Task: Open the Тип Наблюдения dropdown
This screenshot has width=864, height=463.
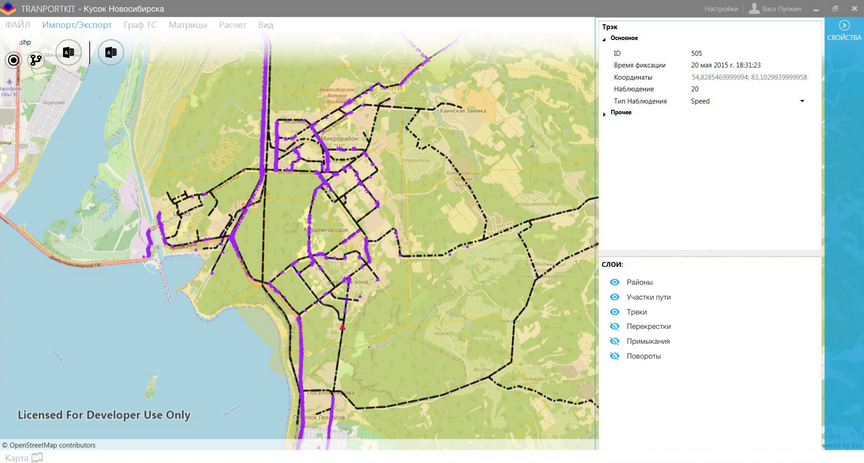Action: 802,101
